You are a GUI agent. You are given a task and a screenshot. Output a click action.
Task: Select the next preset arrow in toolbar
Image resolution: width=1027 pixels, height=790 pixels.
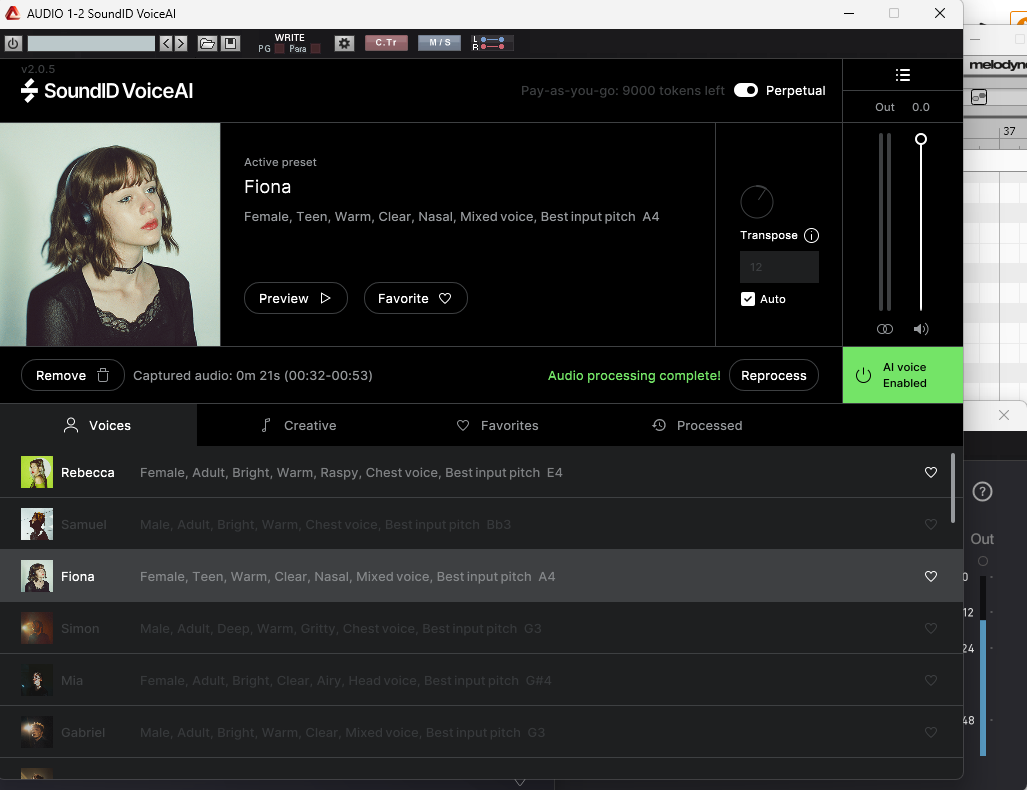181,43
